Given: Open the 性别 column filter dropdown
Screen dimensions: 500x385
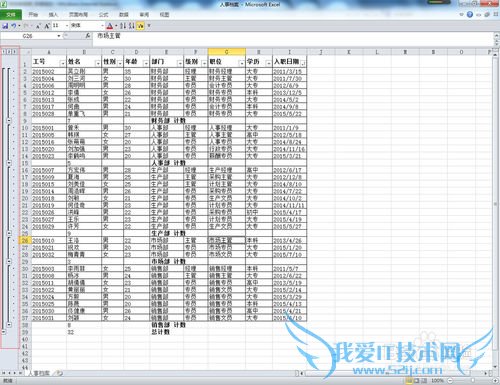Looking at the screenshot, I should coord(120,63).
